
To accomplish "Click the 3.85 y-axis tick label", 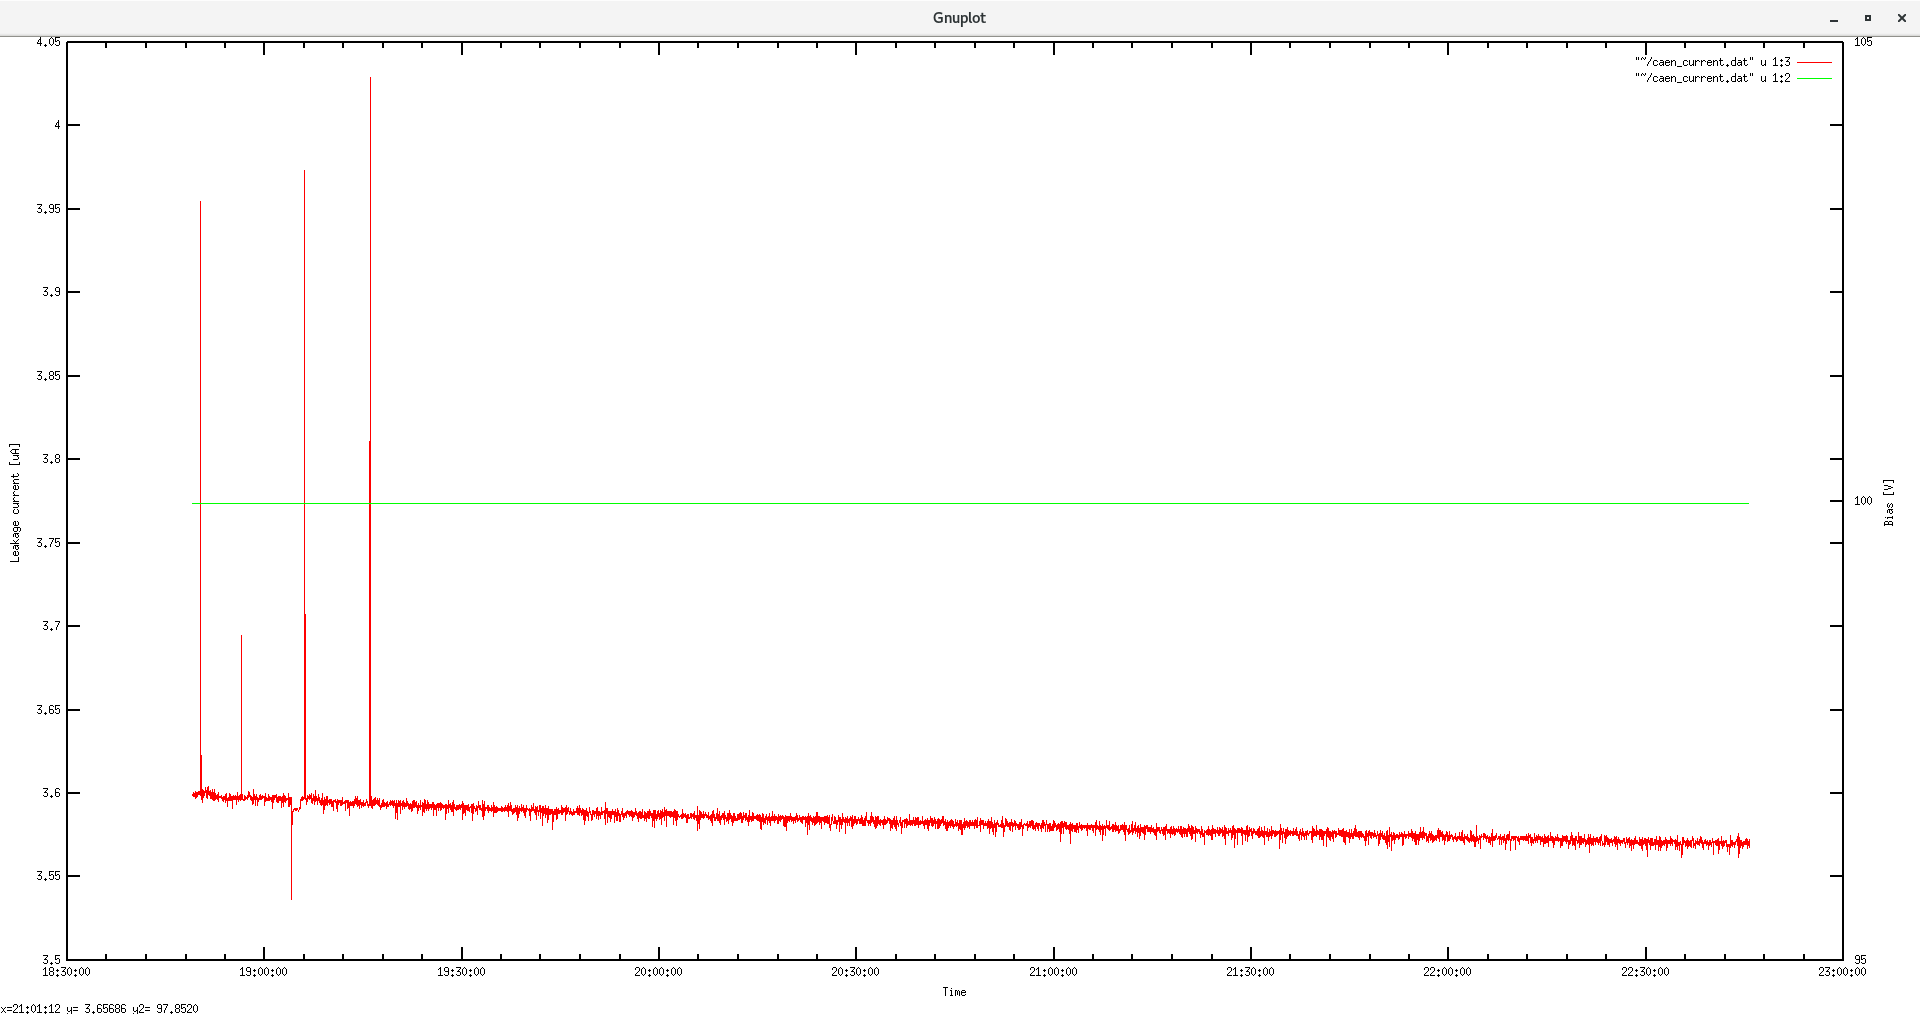I will tap(48, 376).
